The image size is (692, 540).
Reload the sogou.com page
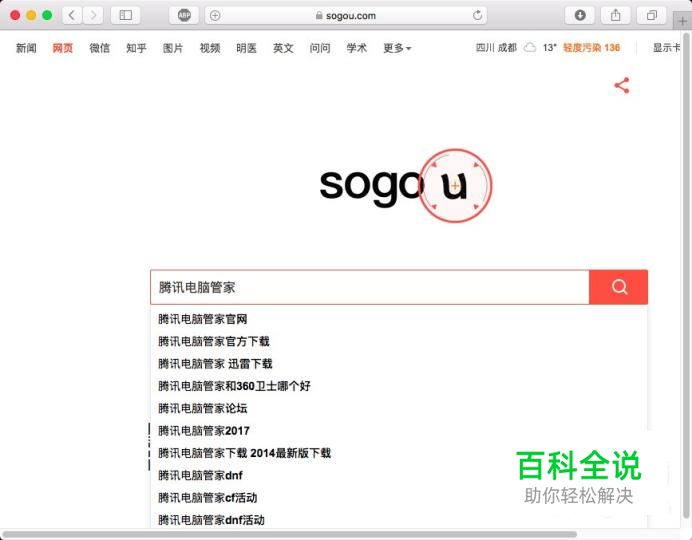[477, 15]
